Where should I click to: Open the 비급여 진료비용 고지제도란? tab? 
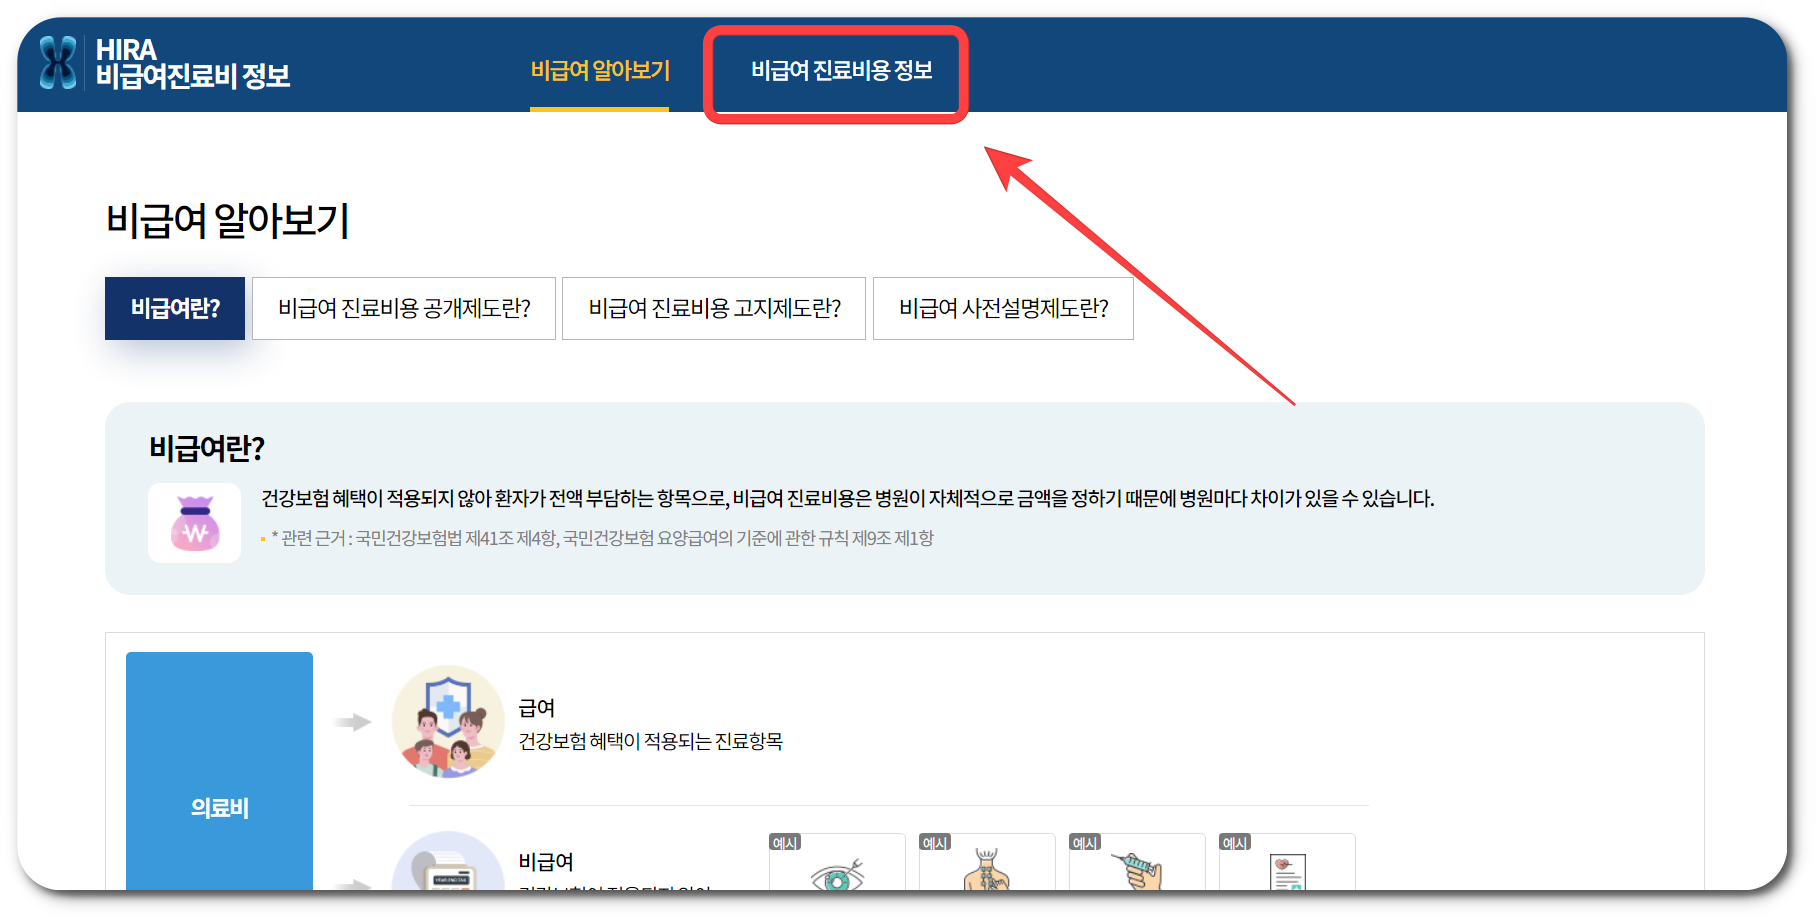click(x=713, y=308)
